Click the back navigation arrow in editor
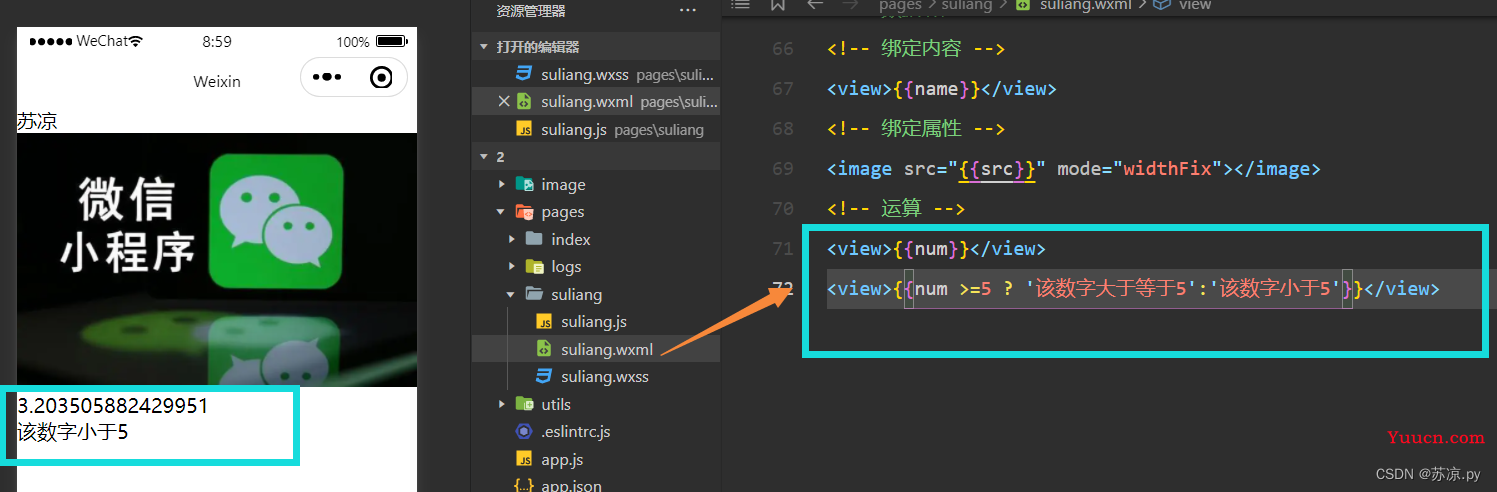The width and height of the screenshot is (1497, 492). click(x=815, y=5)
